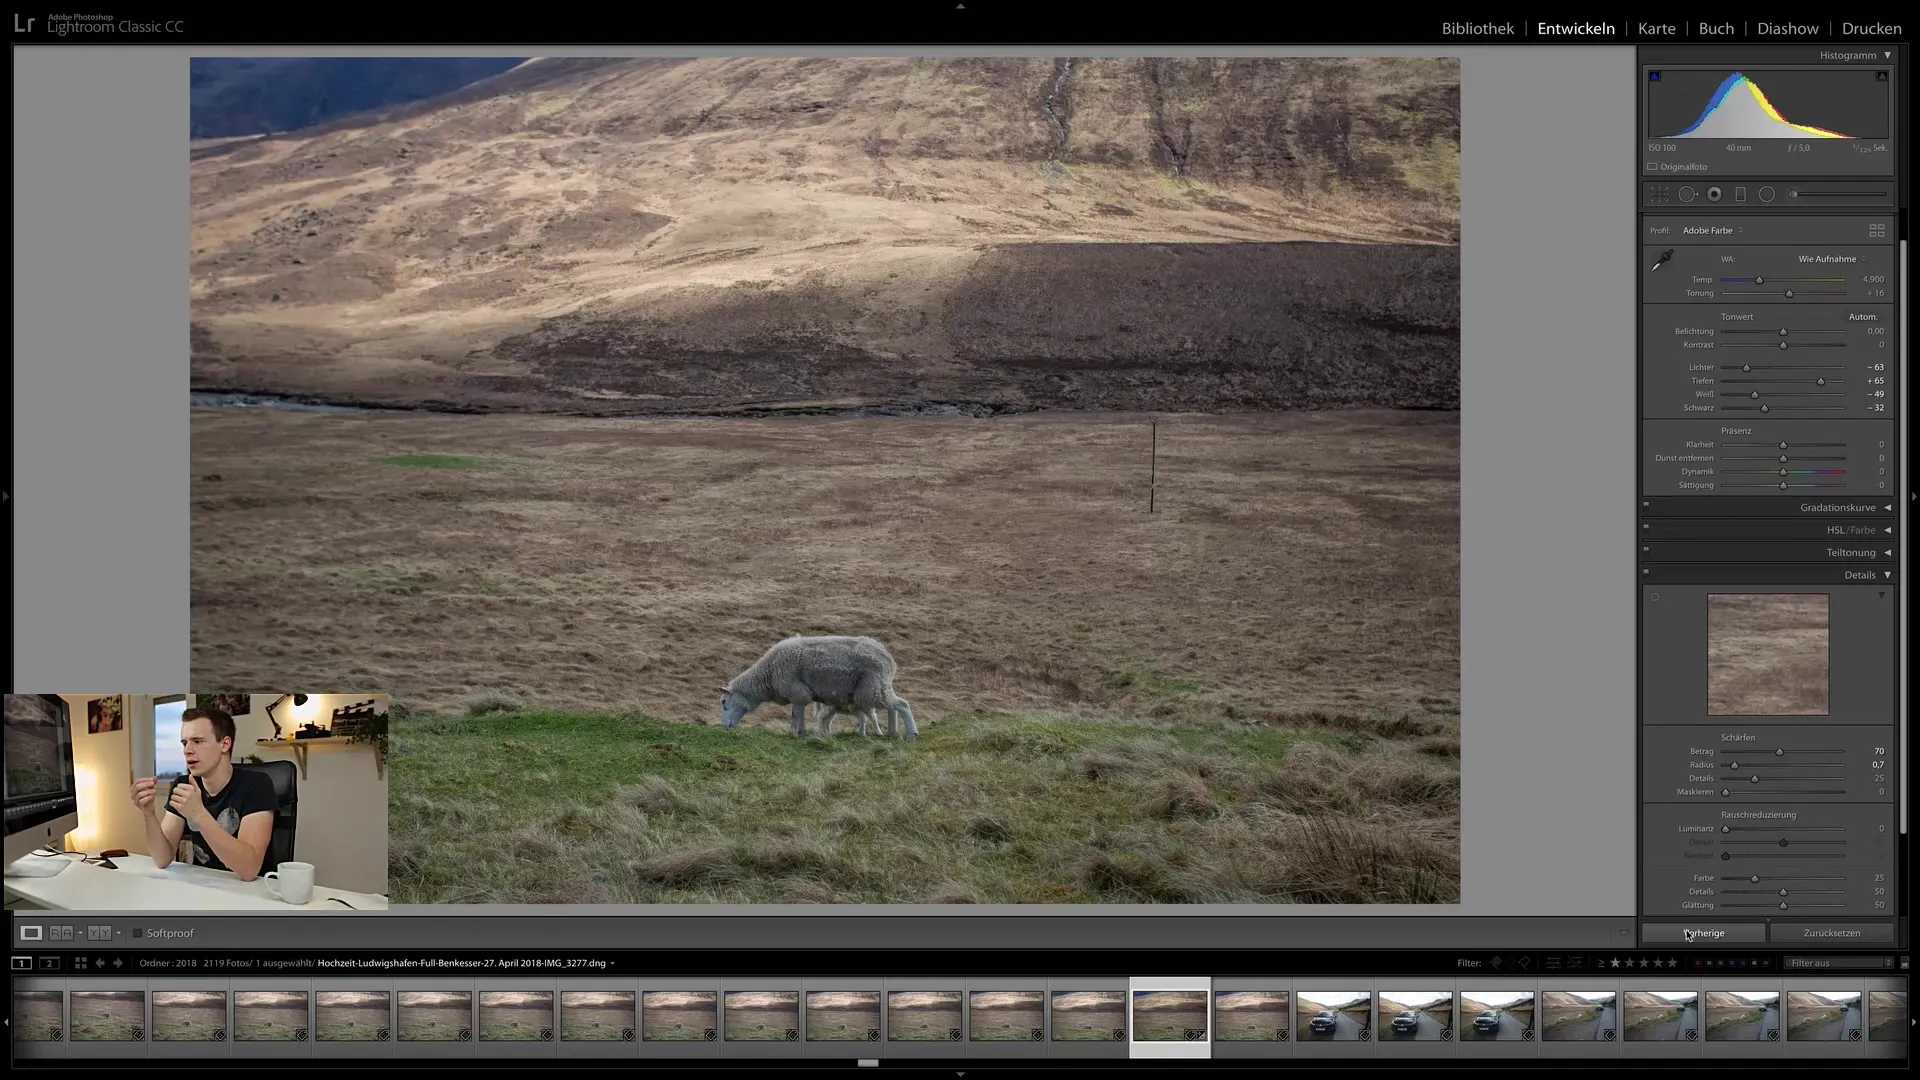Viewport: 1920px width, 1080px height.
Task: Select the graduated filter tool
Action: 1740,195
